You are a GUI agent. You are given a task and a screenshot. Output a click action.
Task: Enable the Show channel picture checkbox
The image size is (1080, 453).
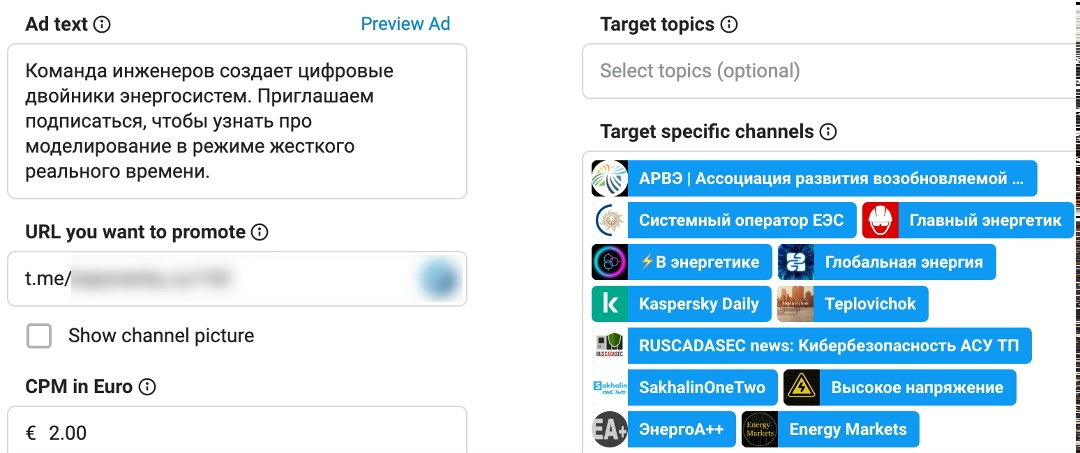(40, 336)
